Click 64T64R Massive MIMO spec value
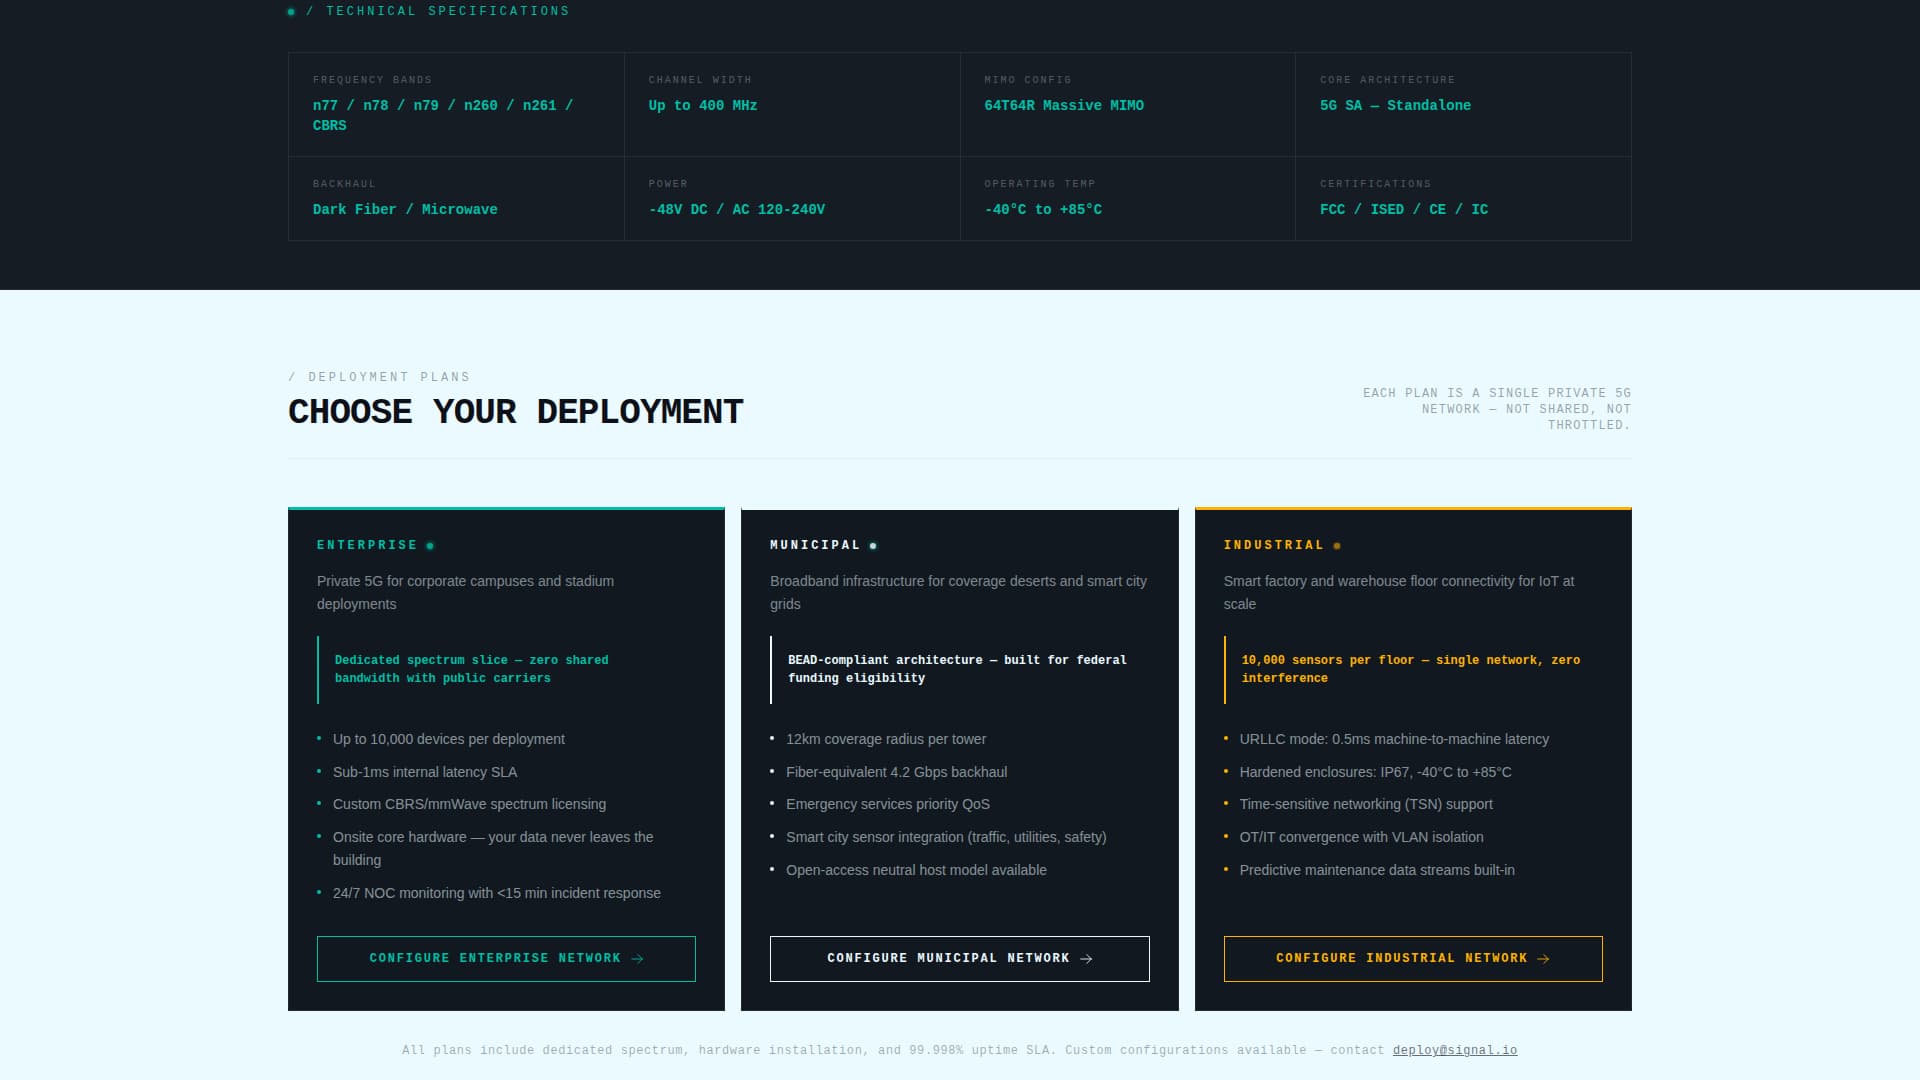The image size is (1920, 1080). (1063, 105)
